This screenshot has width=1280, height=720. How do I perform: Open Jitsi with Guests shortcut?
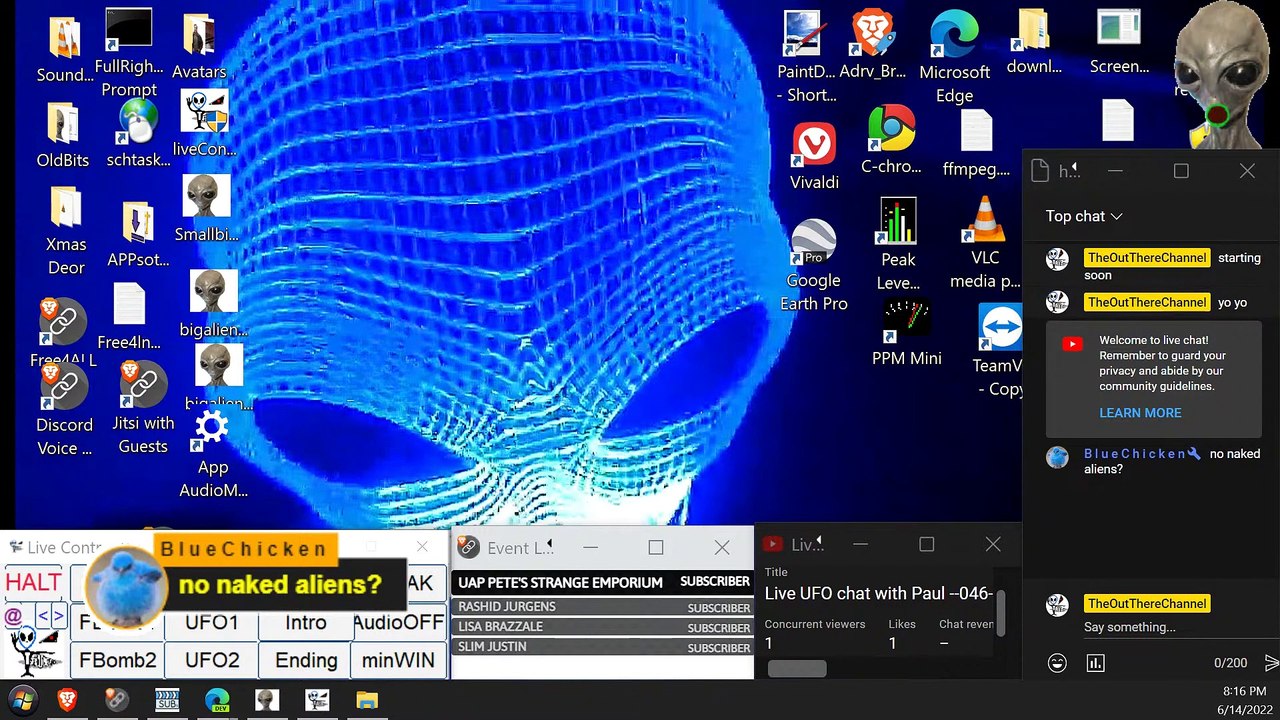[x=143, y=408]
